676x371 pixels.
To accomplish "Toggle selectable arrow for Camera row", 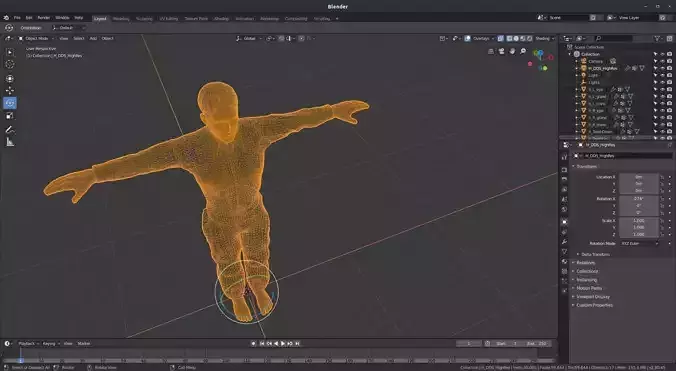I will pyautogui.click(x=656, y=61).
